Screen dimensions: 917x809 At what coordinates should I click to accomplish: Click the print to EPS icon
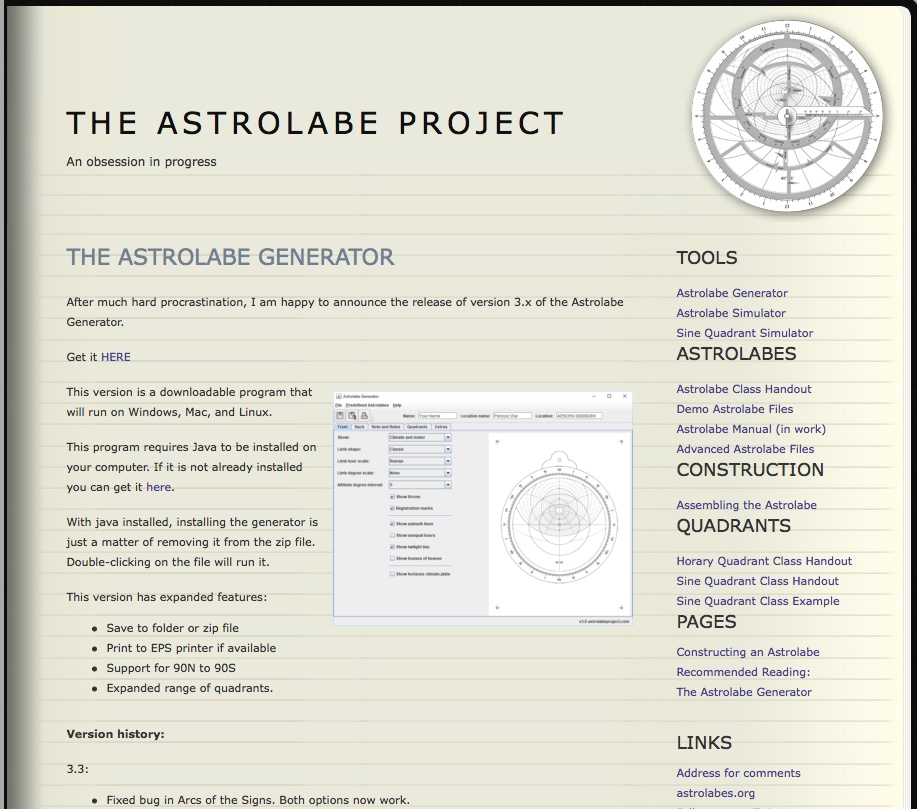point(363,414)
